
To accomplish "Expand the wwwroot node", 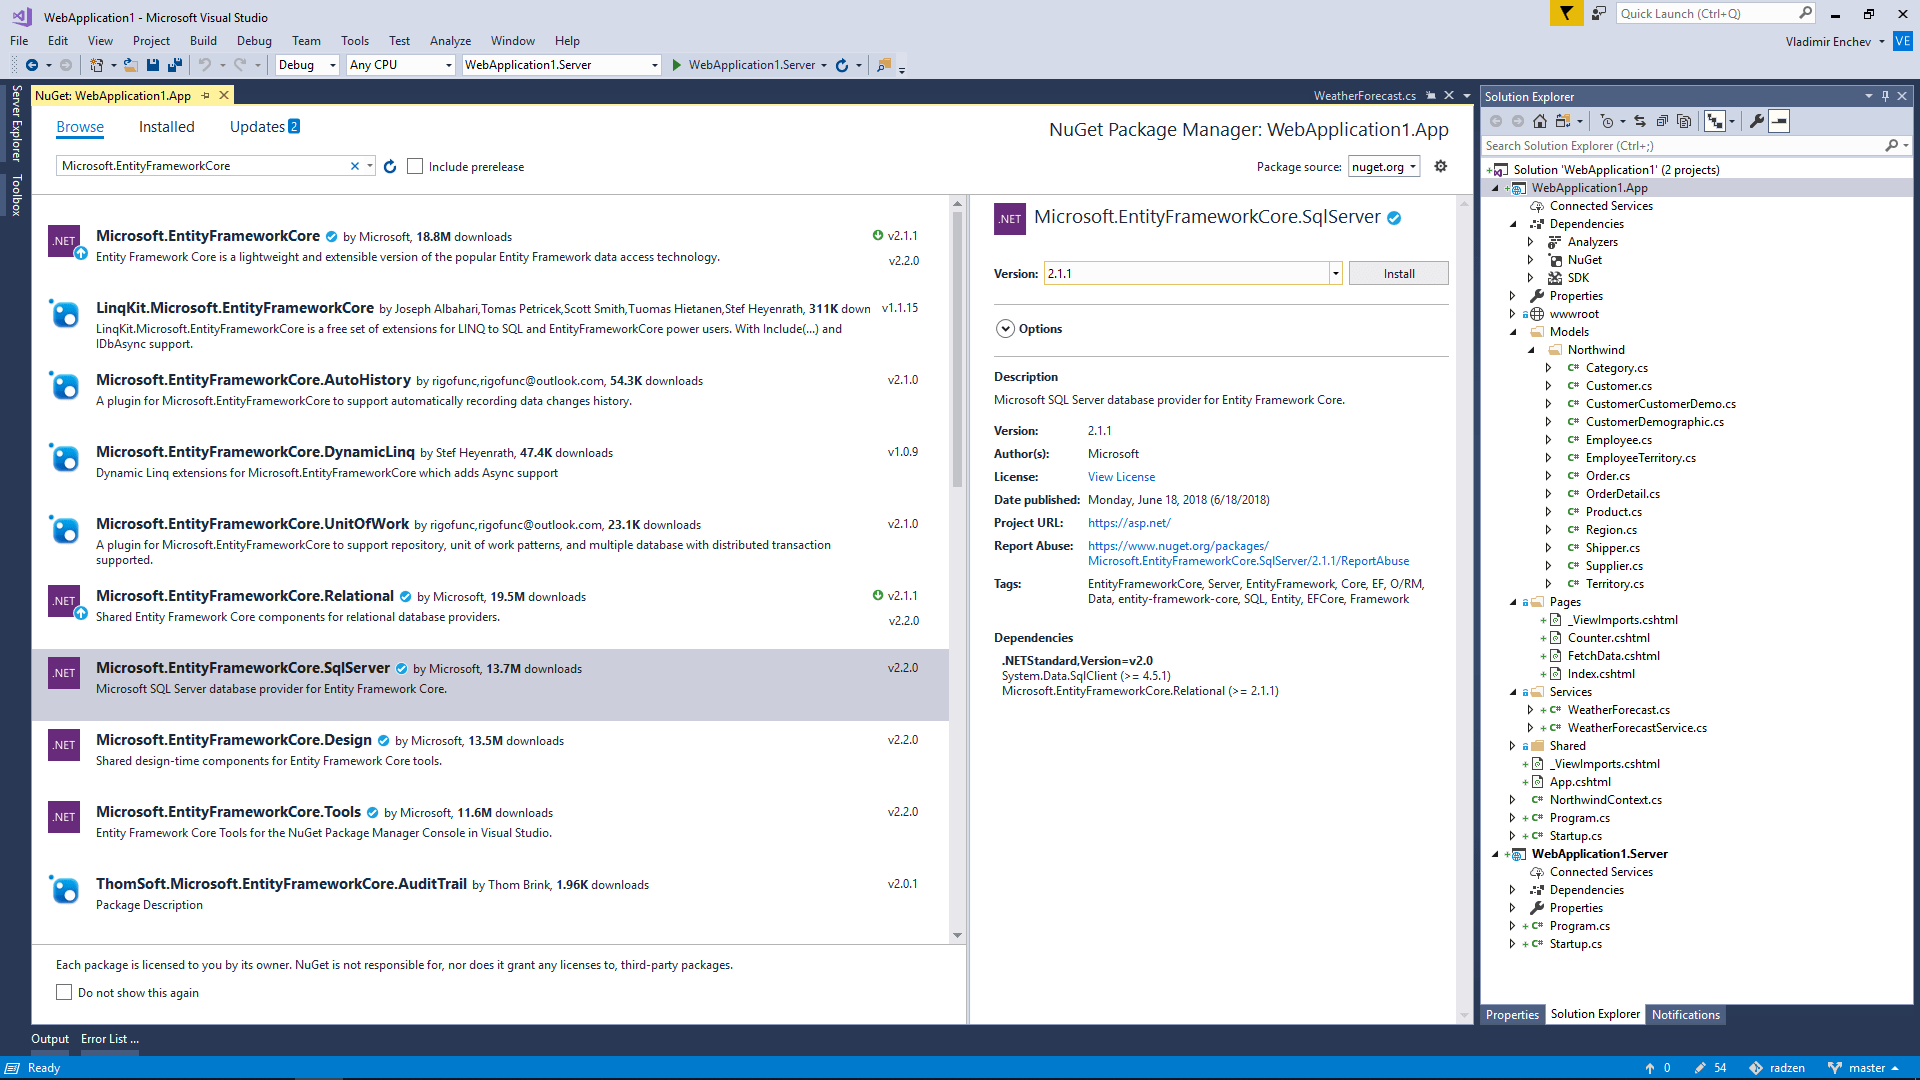I will 1513,314.
